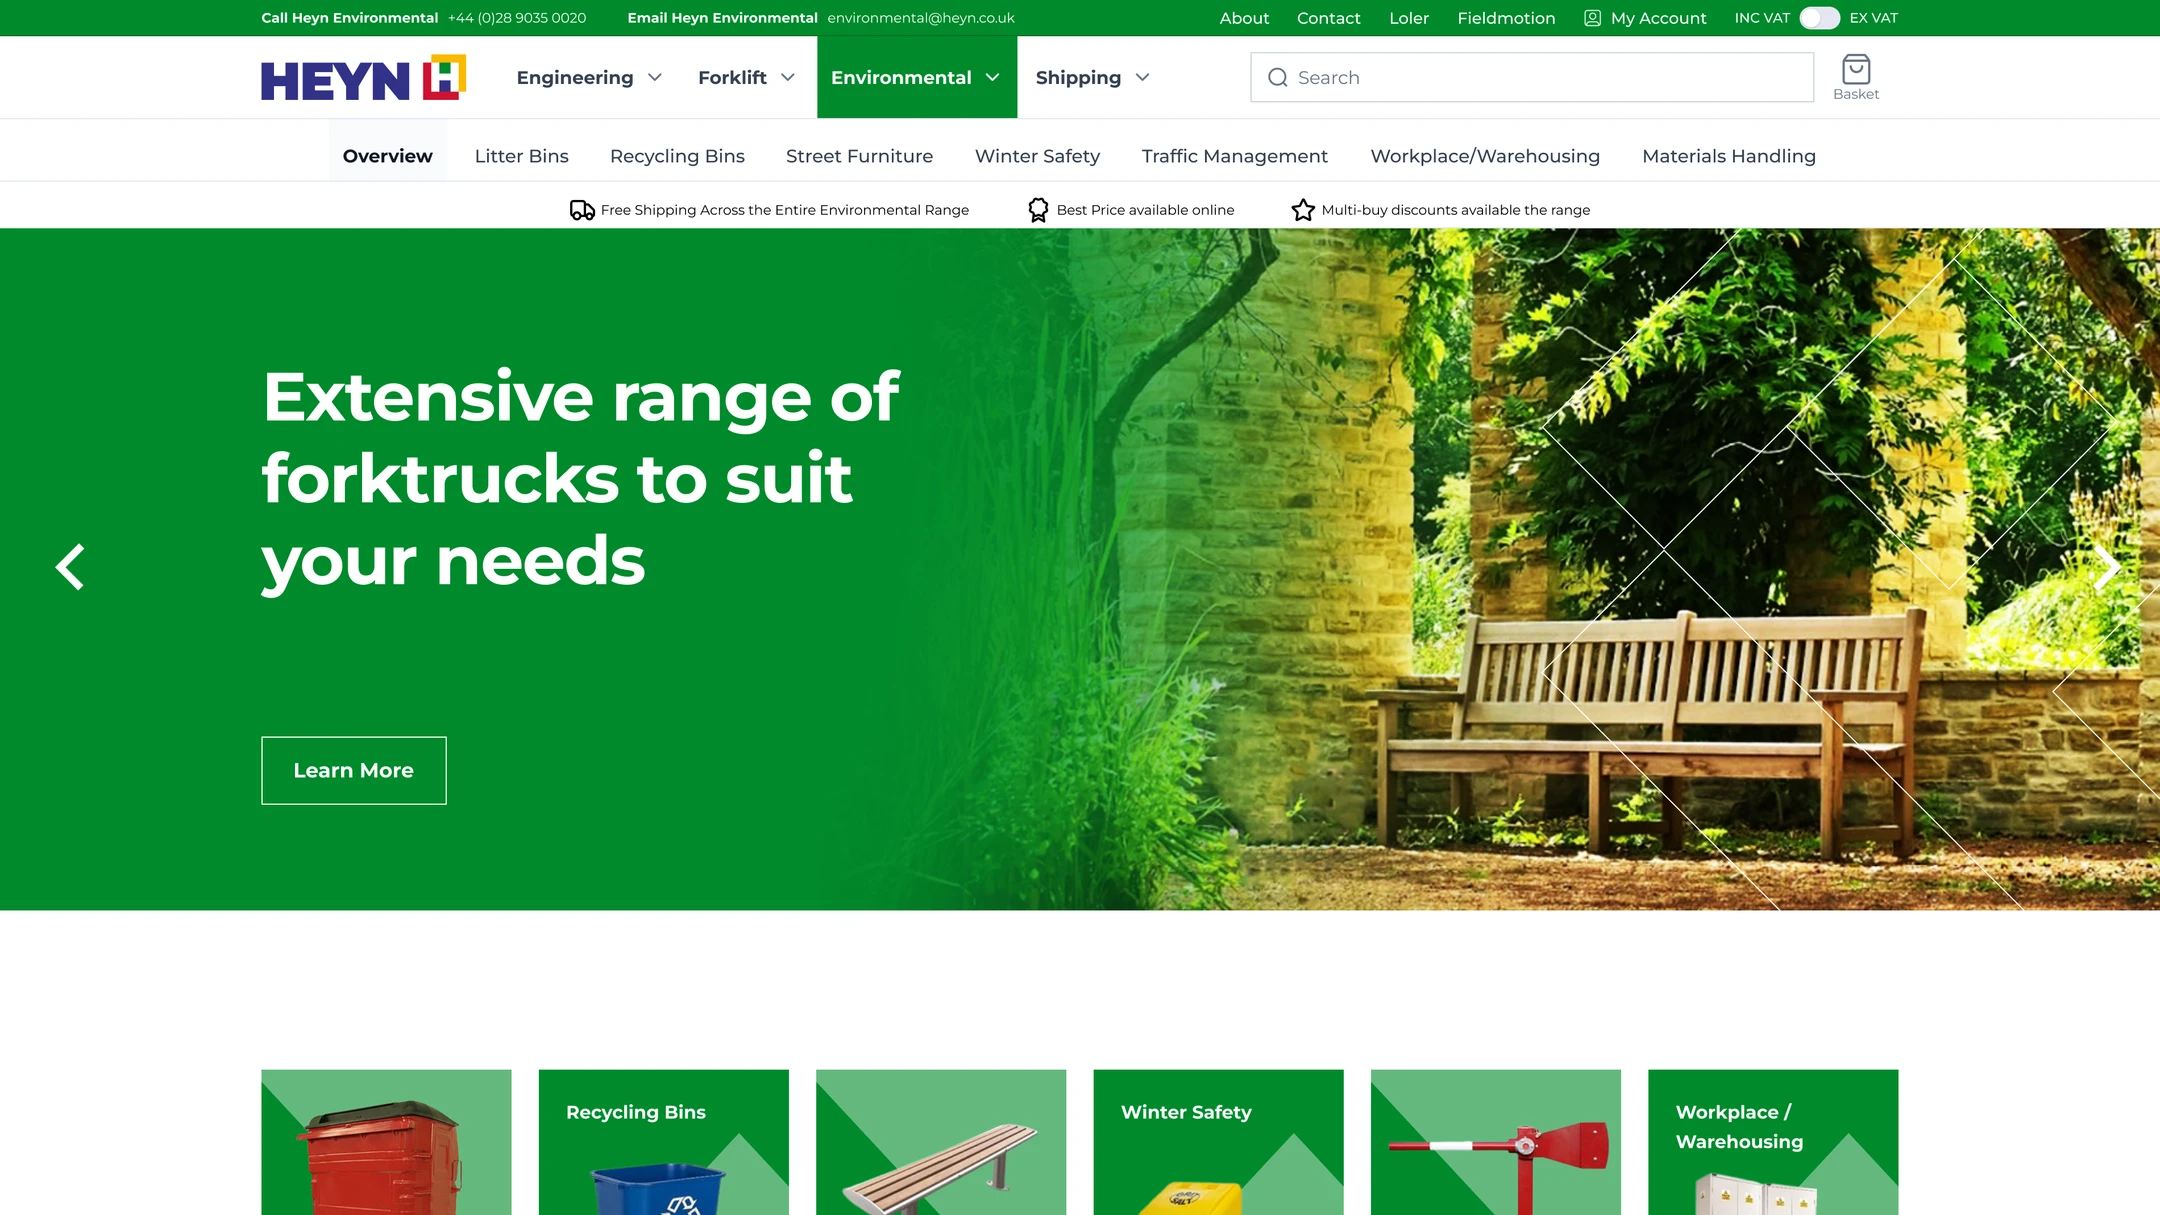Advance carousel with next arrow
This screenshot has height=1215, width=2160.
[x=2106, y=567]
